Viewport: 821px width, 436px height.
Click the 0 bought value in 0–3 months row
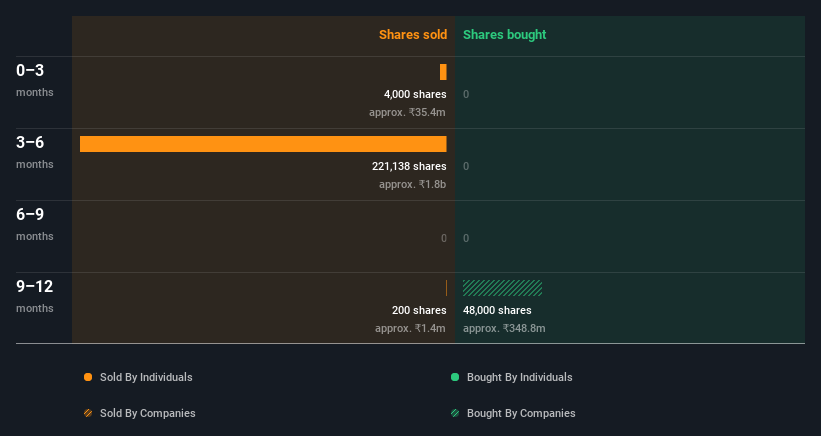point(466,94)
